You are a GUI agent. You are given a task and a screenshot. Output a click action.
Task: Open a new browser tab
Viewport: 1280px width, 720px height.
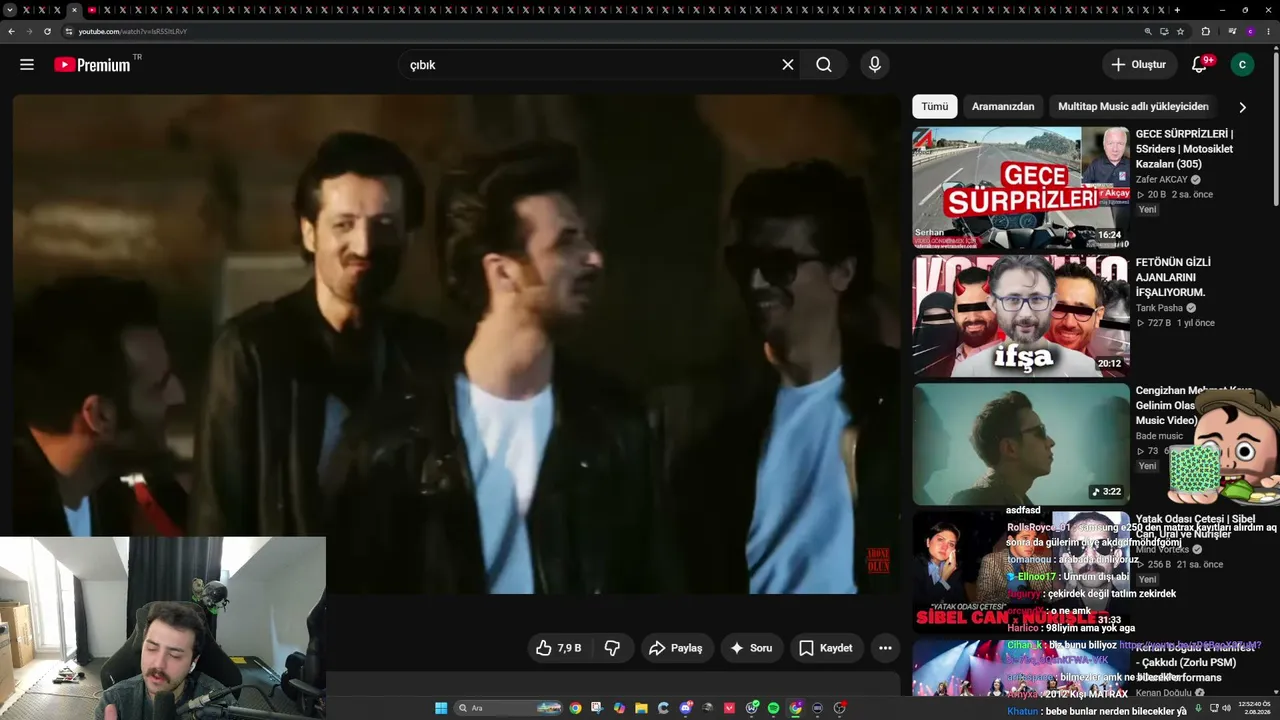point(1177,10)
